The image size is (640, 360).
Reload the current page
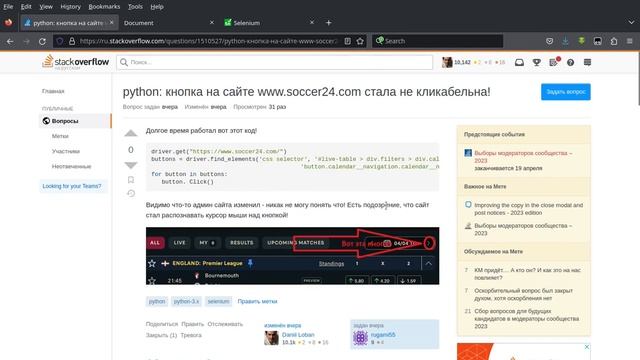[42, 41]
